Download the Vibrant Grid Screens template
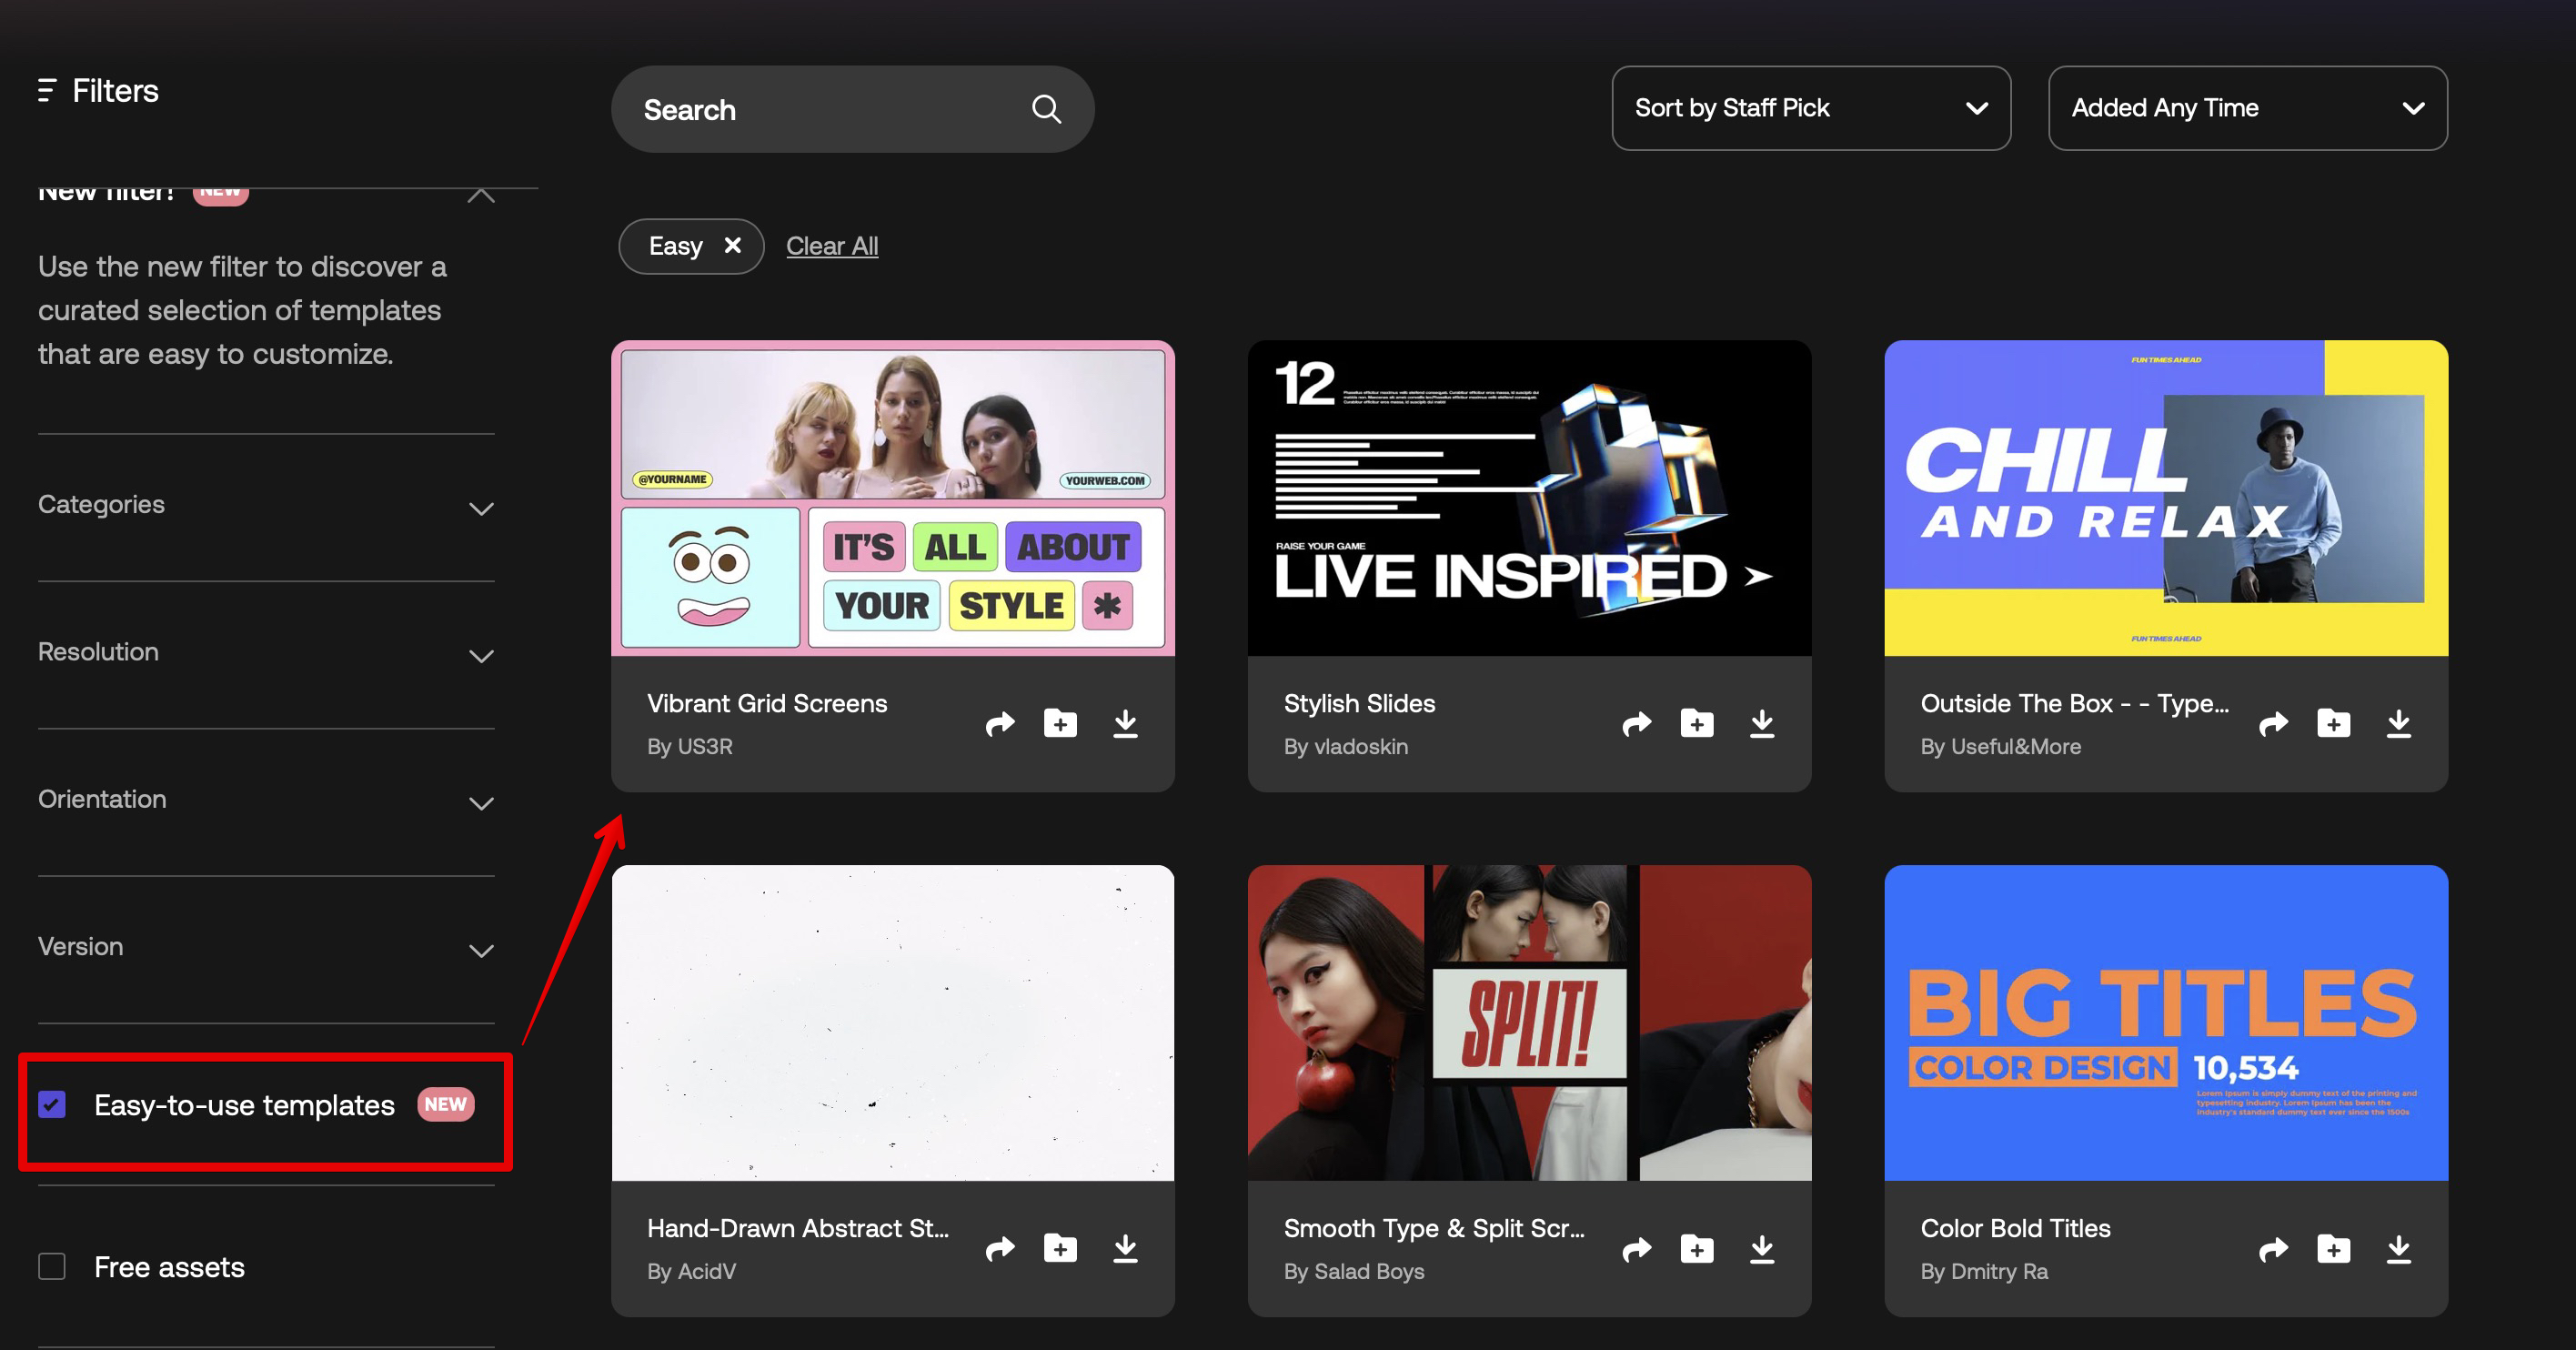2576x1350 pixels. pos(1125,723)
